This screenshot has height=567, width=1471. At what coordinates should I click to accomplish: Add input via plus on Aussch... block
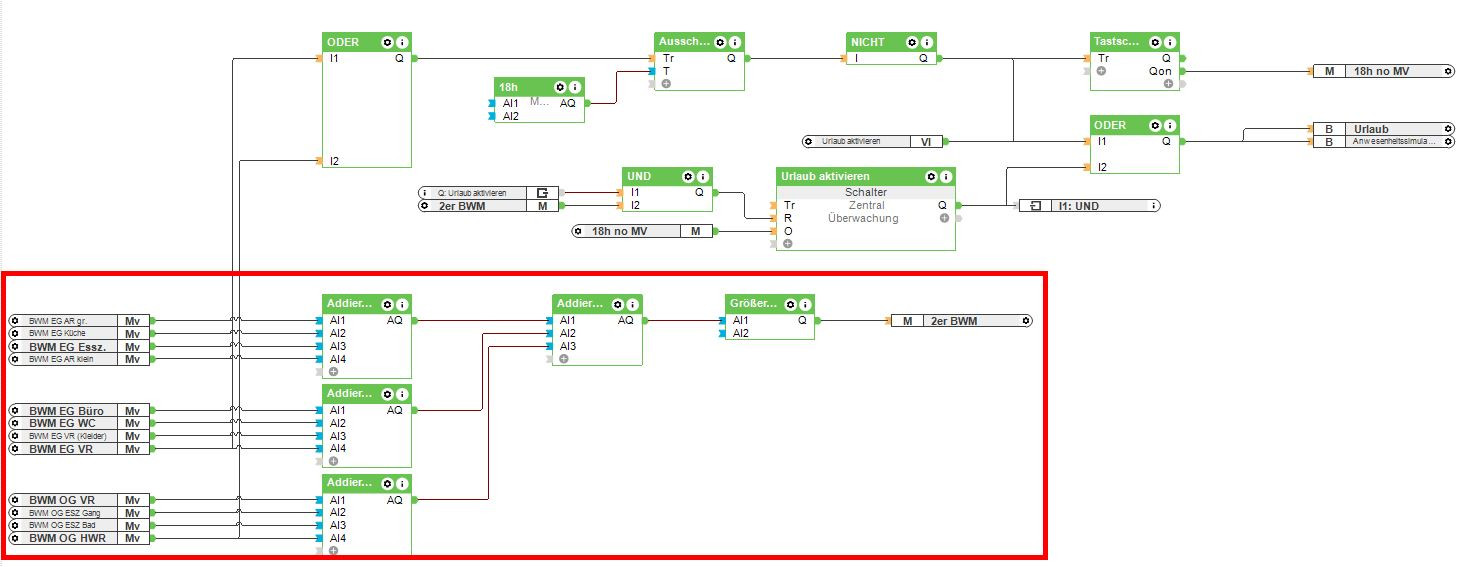tap(666, 84)
